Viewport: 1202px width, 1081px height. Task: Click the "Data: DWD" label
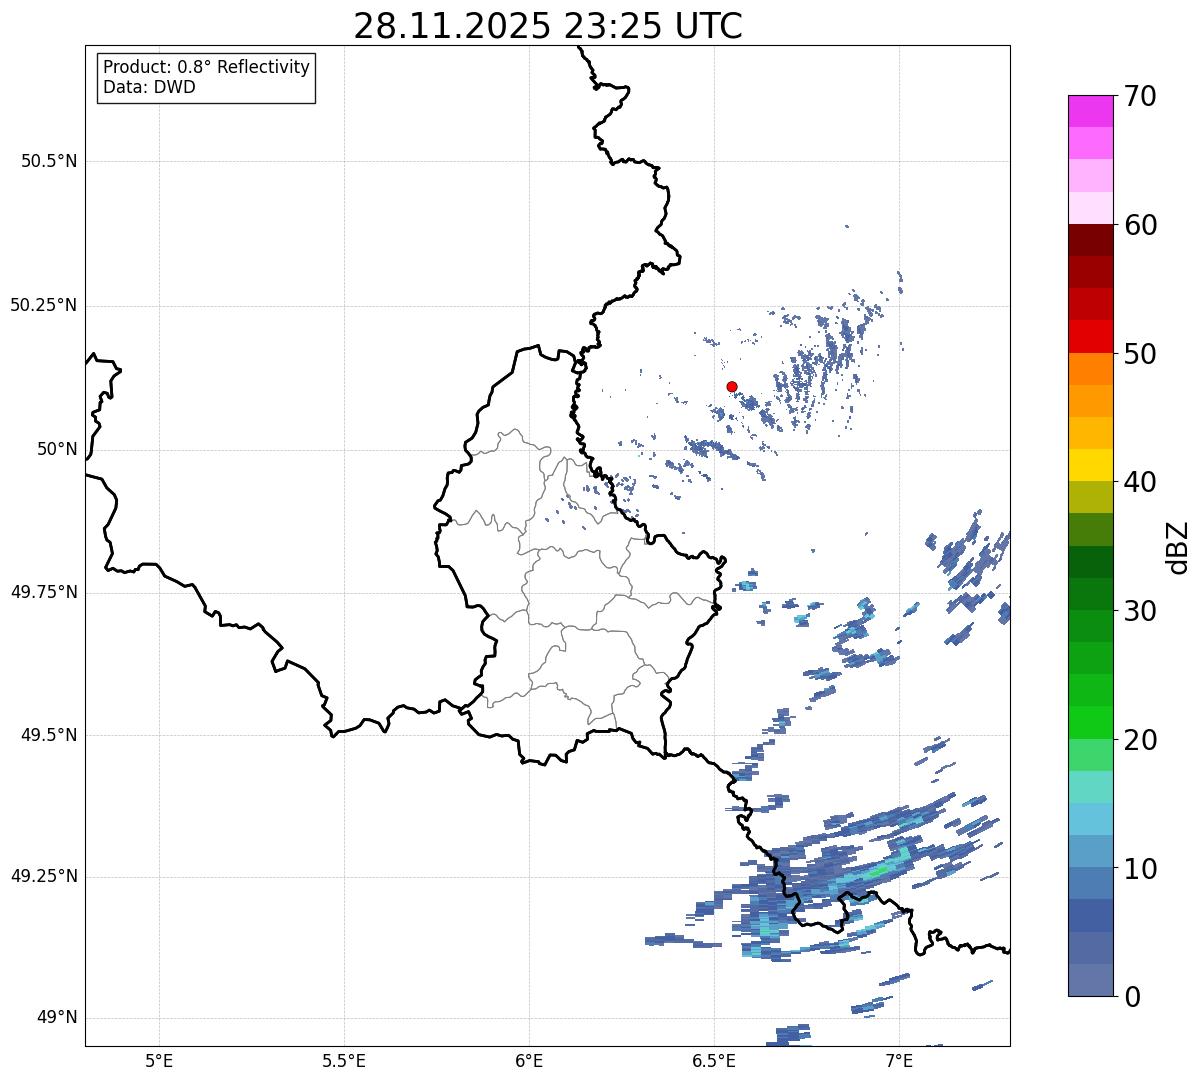(x=150, y=87)
